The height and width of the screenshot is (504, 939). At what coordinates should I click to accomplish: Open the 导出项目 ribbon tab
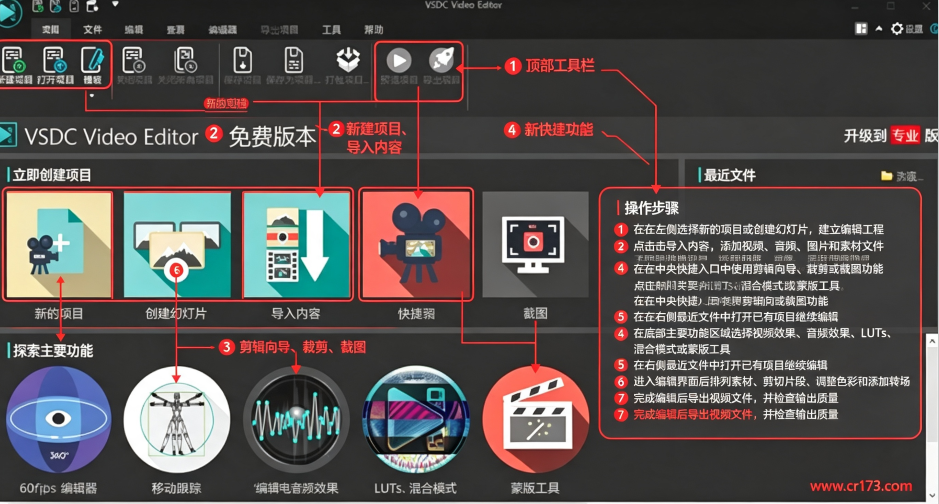(x=279, y=29)
